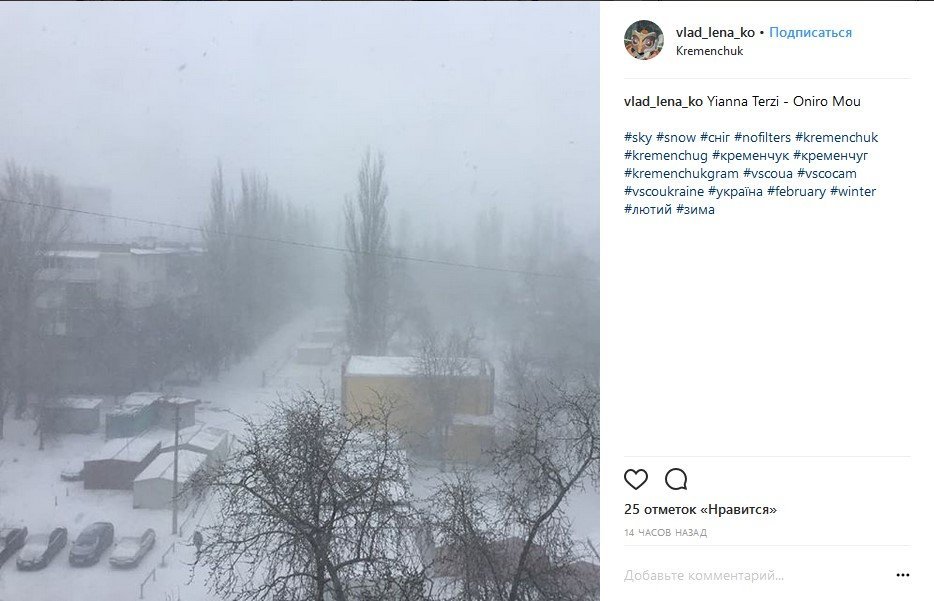
Task: Open comments via the speech bubble icon
Action: click(x=676, y=479)
